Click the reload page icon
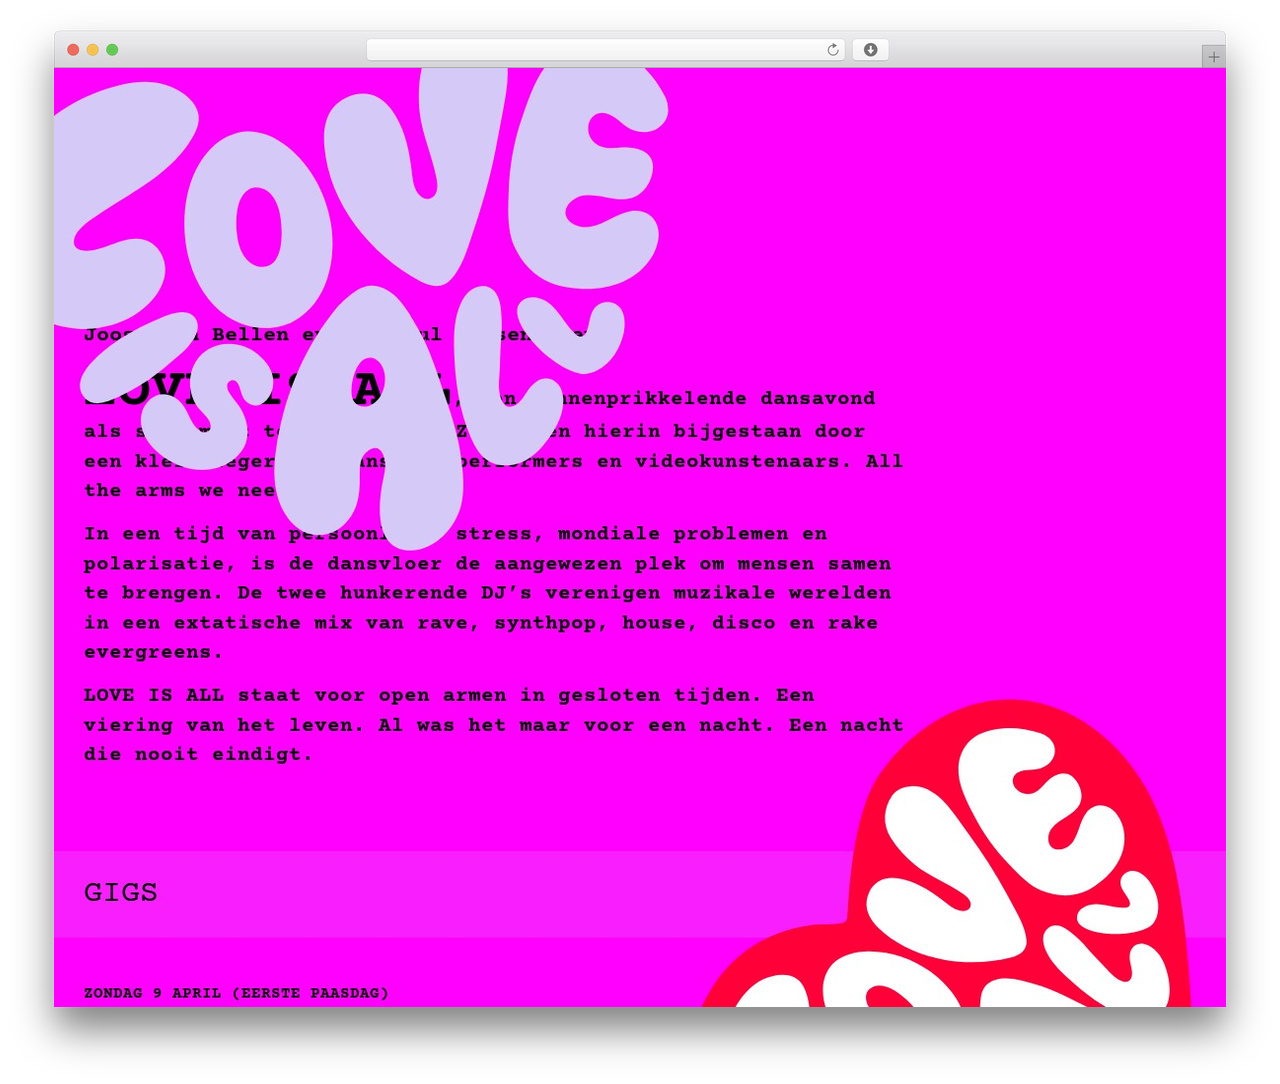Image resolution: width=1280 pixels, height=1084 pixels. 832,50
